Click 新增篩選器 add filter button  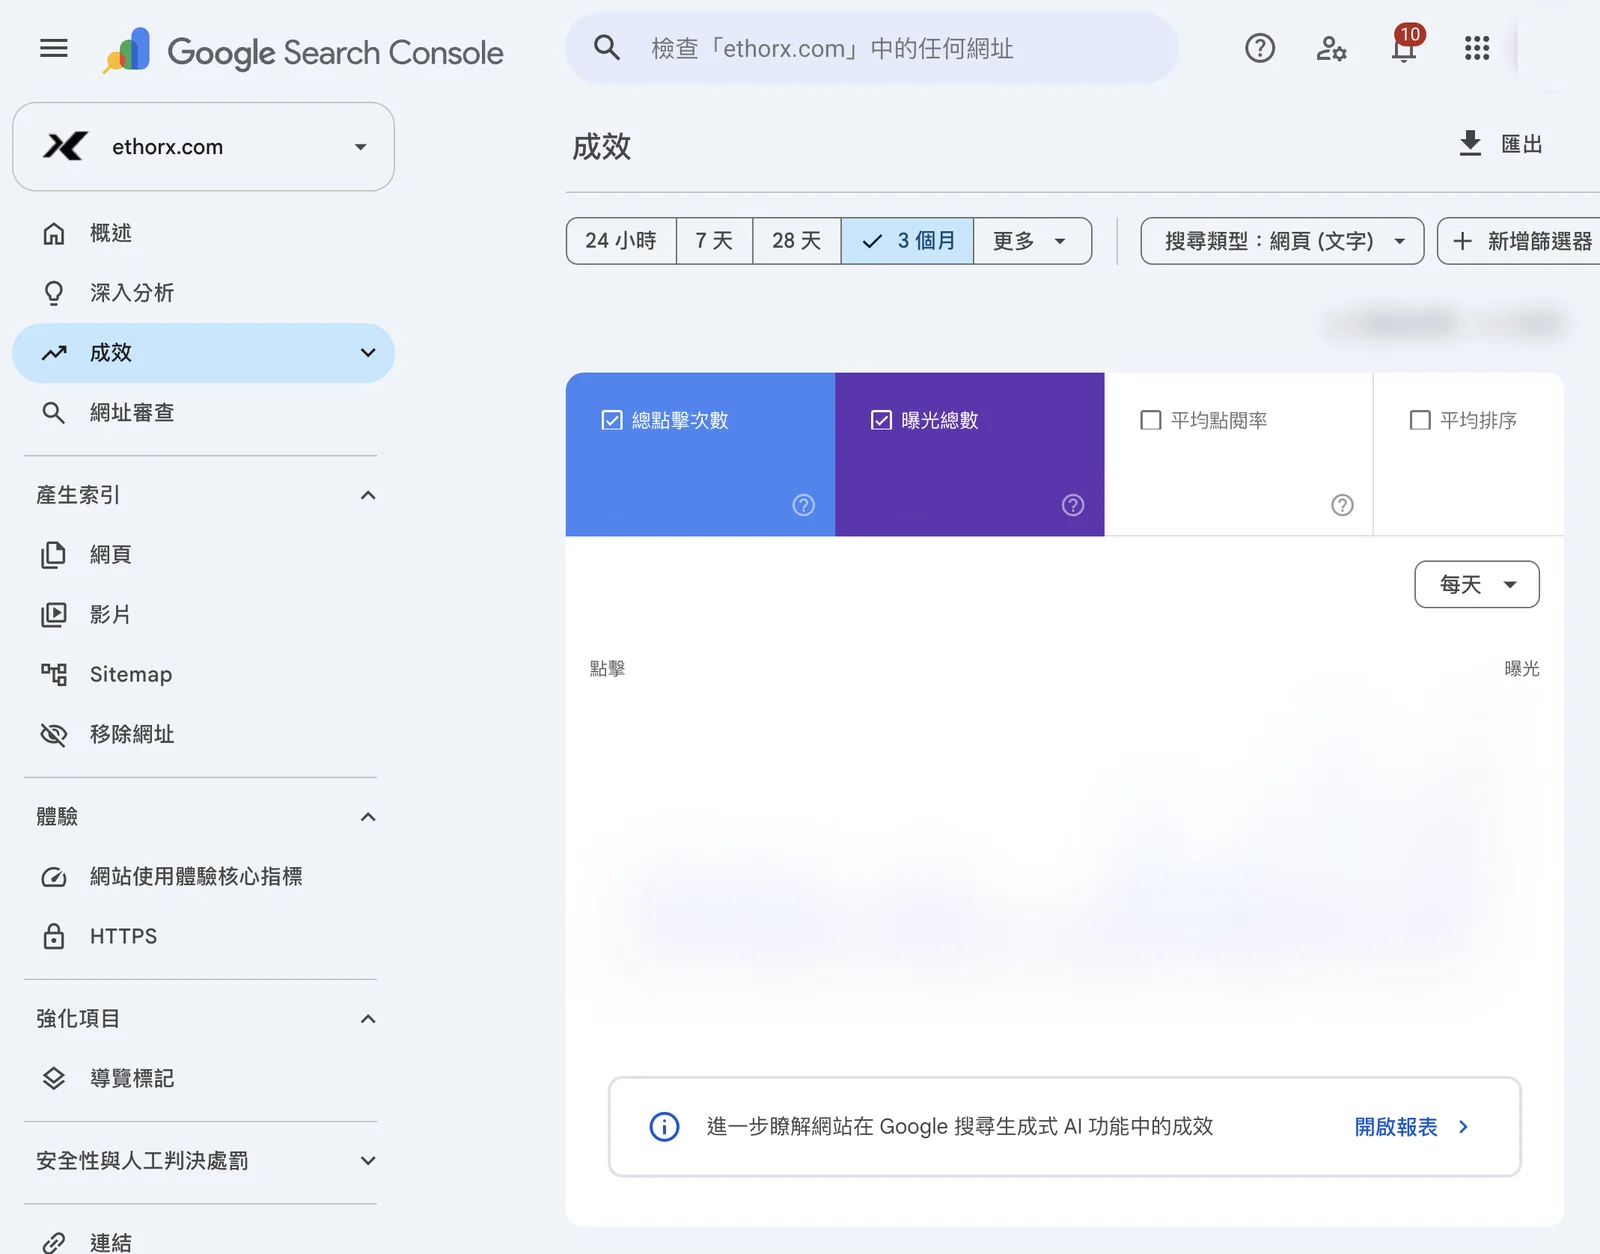[x=1520, y=241]
